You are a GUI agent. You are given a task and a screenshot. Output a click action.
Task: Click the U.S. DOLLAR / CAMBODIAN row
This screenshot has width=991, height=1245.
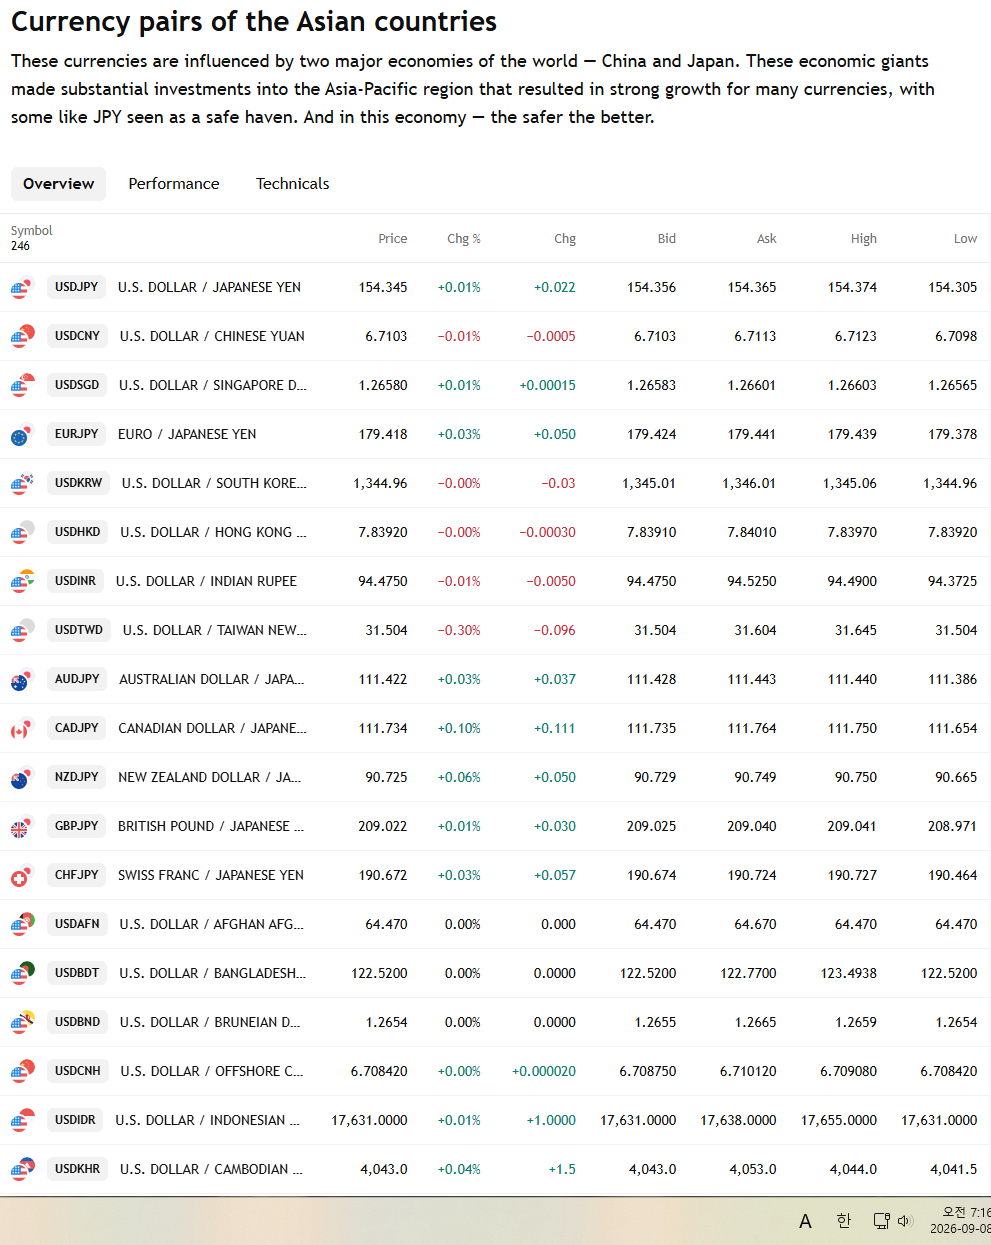(495, 1169)
